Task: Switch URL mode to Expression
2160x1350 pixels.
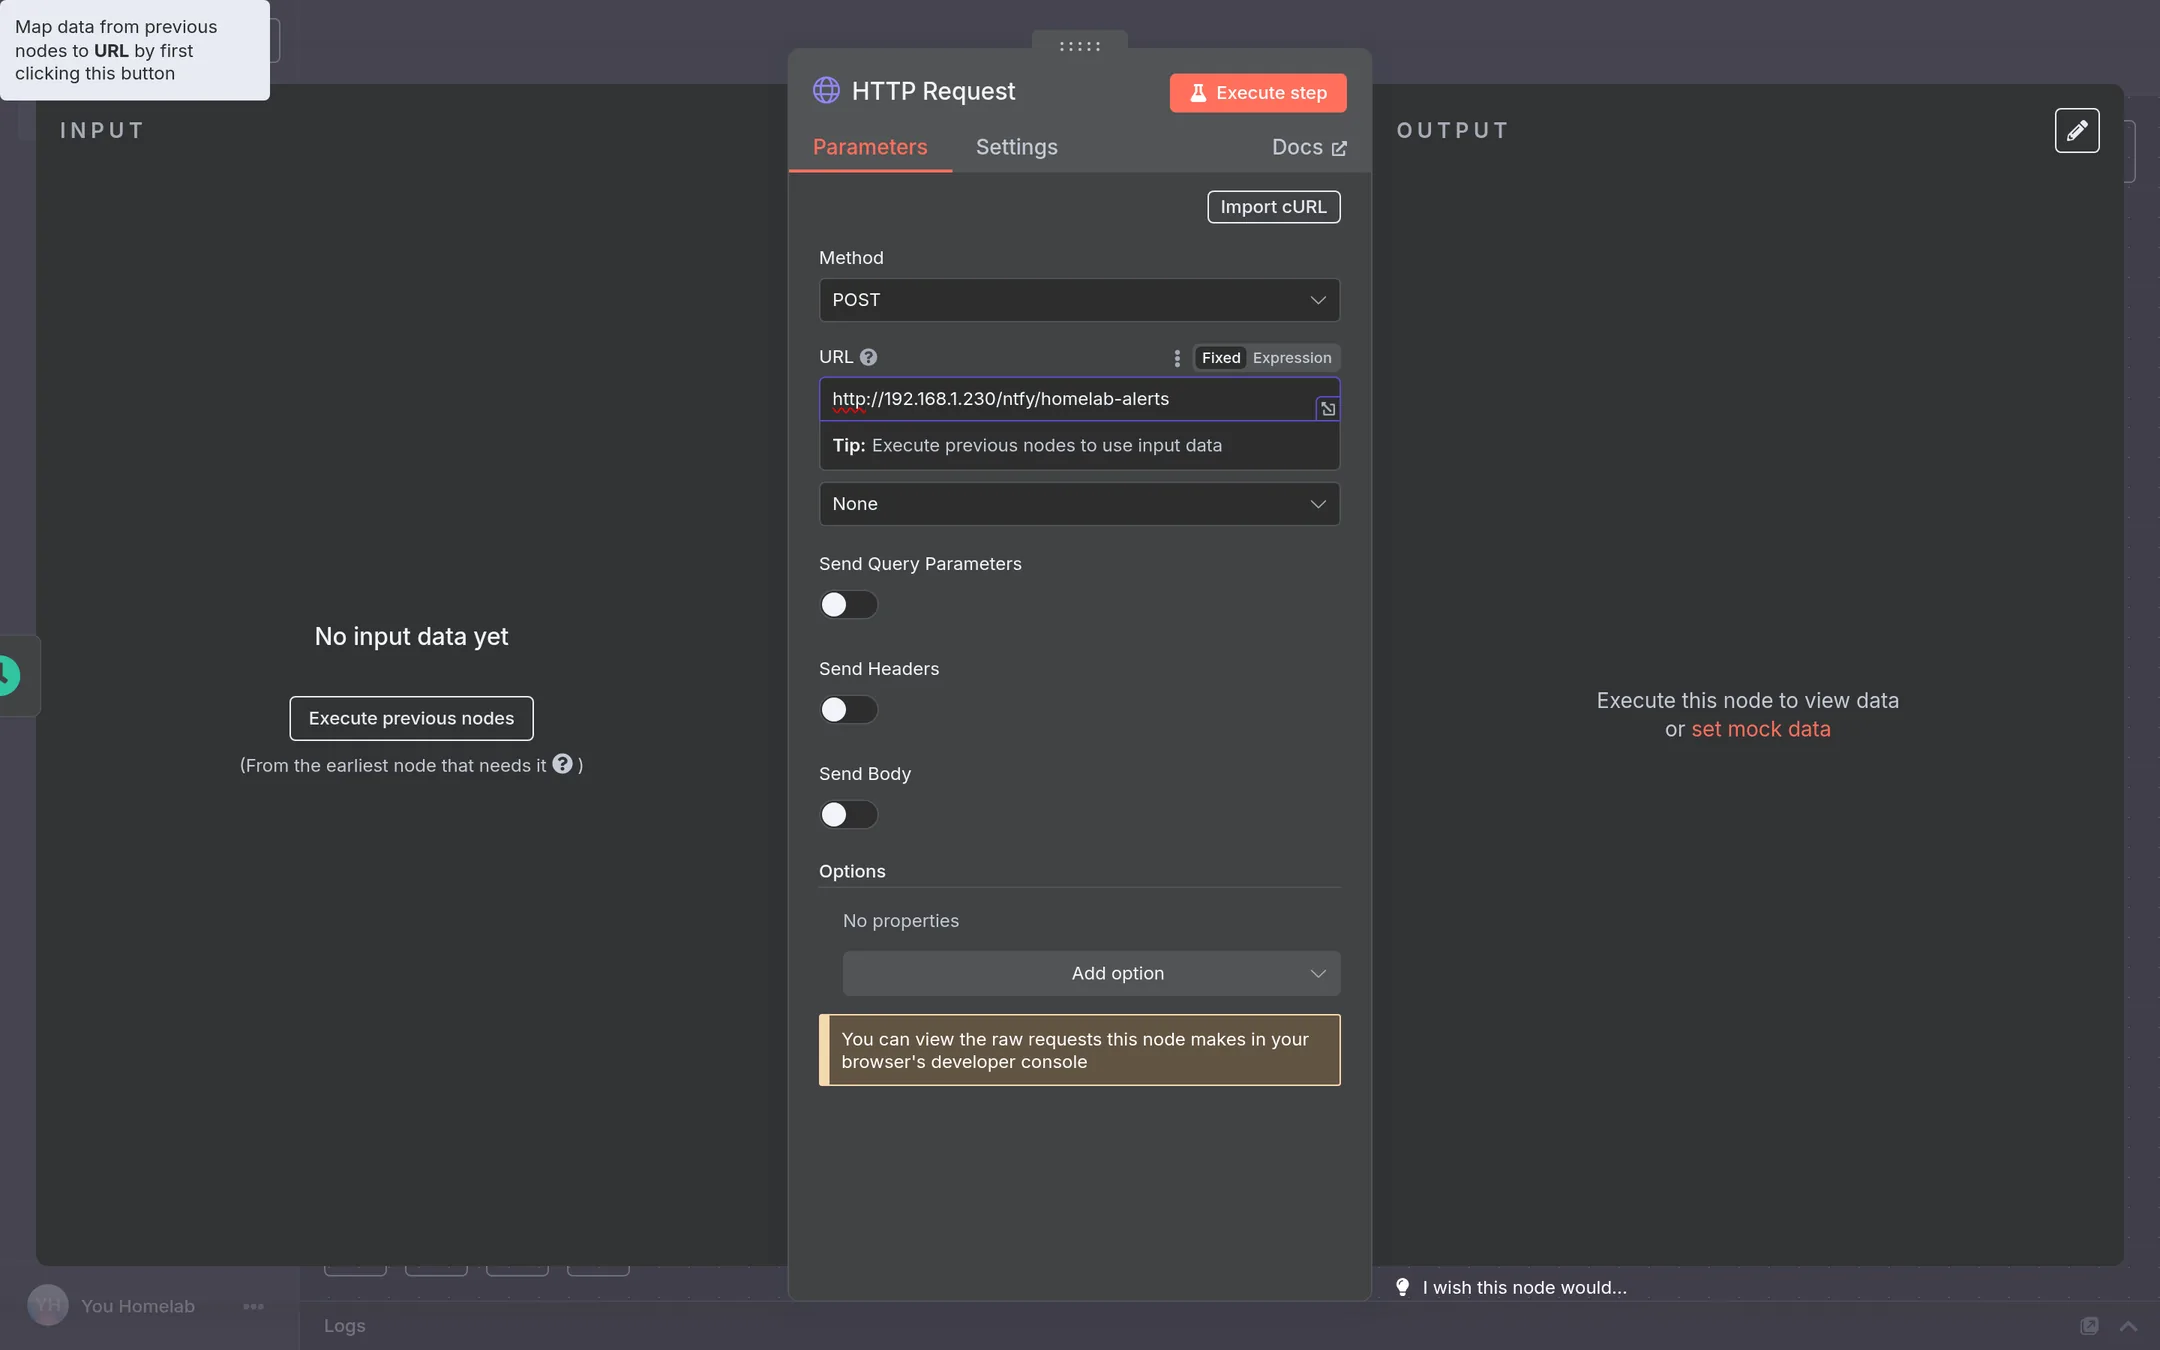Action: 1292,358
